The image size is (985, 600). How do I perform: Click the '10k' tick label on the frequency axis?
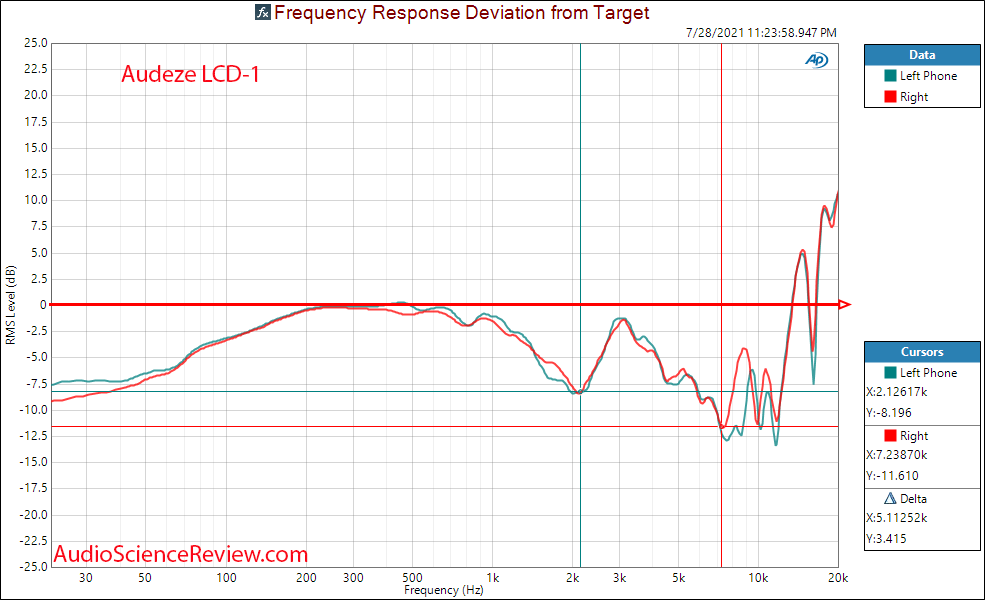pos(758,578)
